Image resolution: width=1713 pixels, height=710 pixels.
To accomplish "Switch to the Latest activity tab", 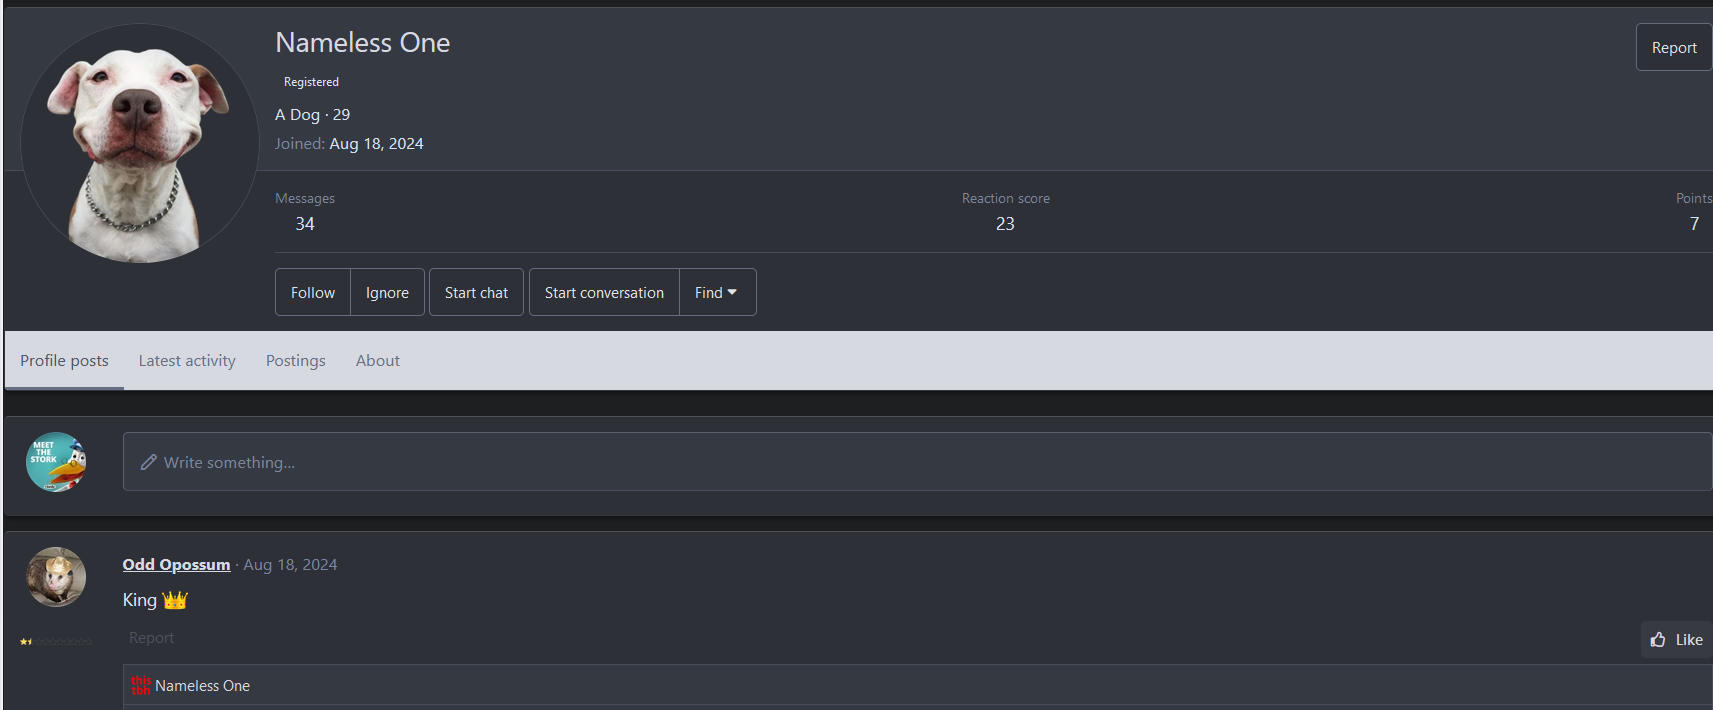I will coord(187,361).
